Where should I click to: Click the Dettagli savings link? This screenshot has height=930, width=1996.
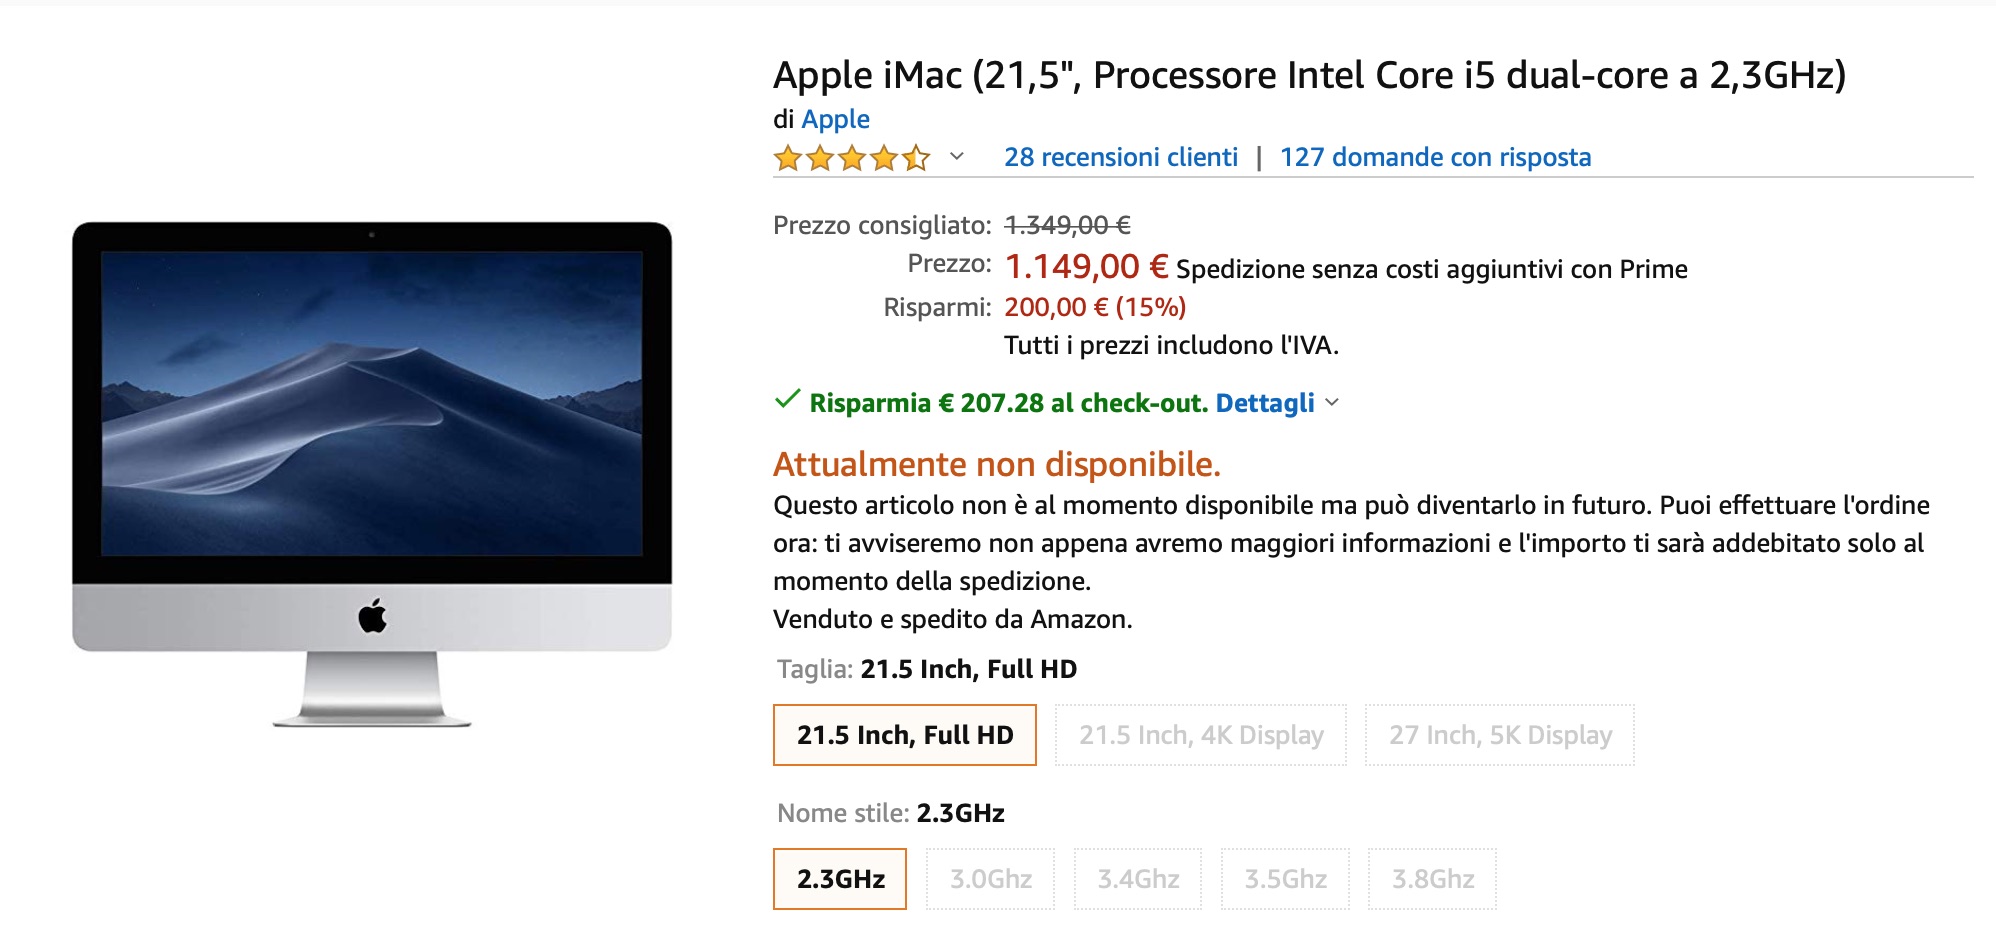(1264, 403)
